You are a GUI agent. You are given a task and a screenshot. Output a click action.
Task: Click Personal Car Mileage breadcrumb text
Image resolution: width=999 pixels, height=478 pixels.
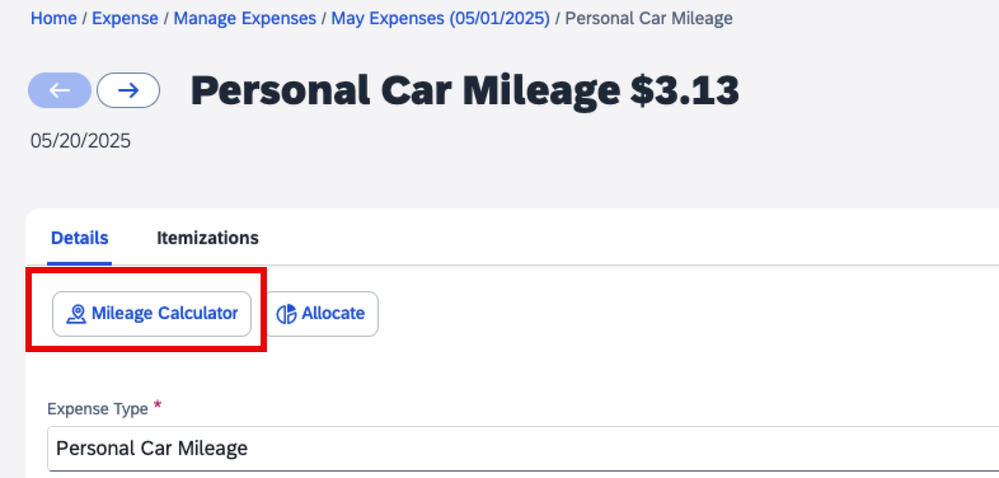click(x=649, y=18)
